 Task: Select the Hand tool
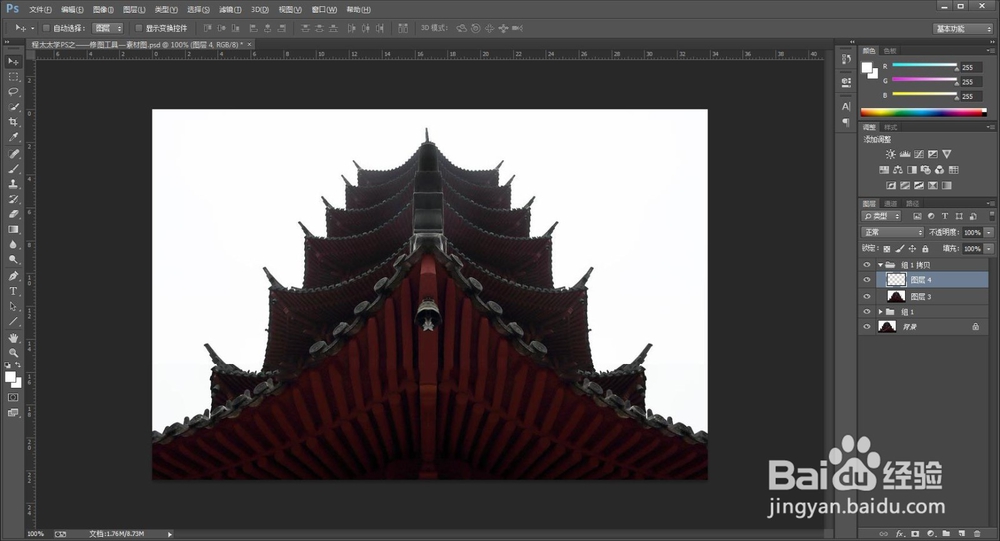[14, 338]
